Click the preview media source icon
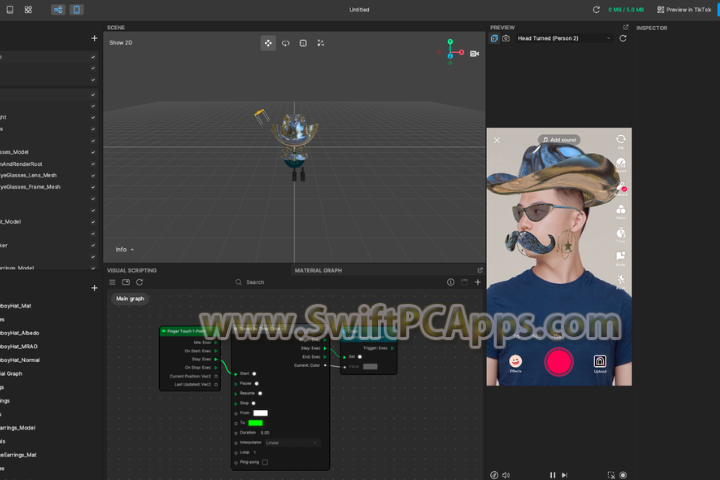Image resolution: width=720 pixels, height=480 pixels. [x=495, y=39]
